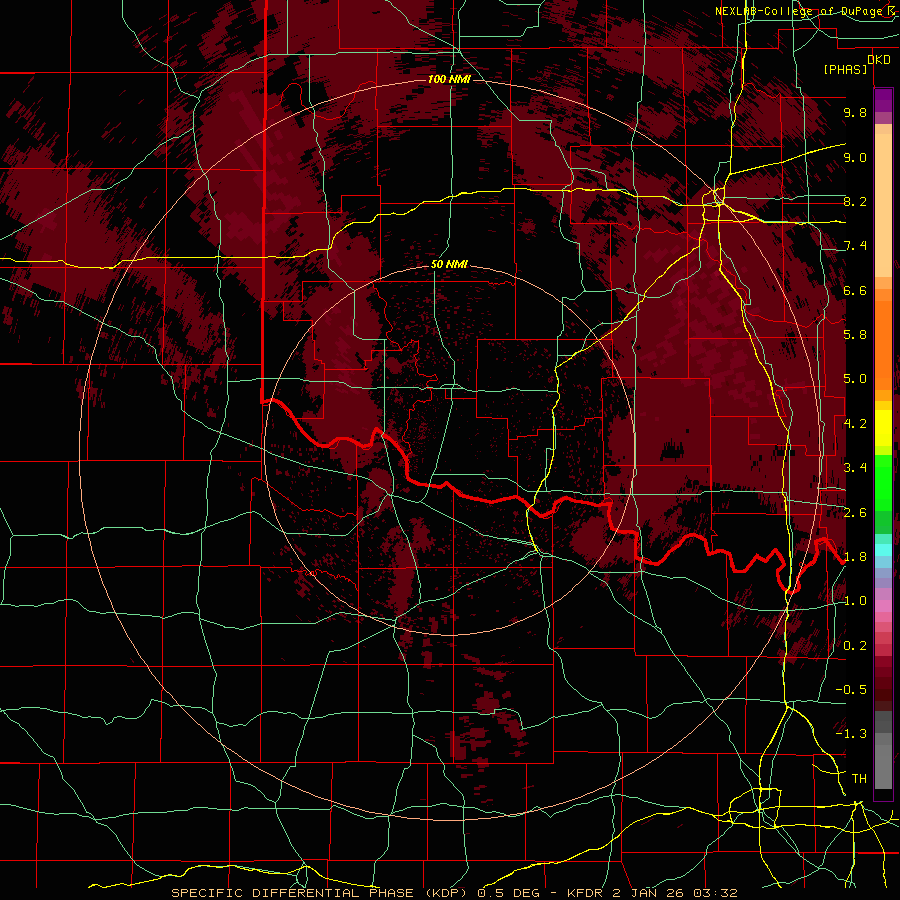Pick the pink segment of the color bar
The height and width of the screenshot is (900, 900).
(883, 606)
